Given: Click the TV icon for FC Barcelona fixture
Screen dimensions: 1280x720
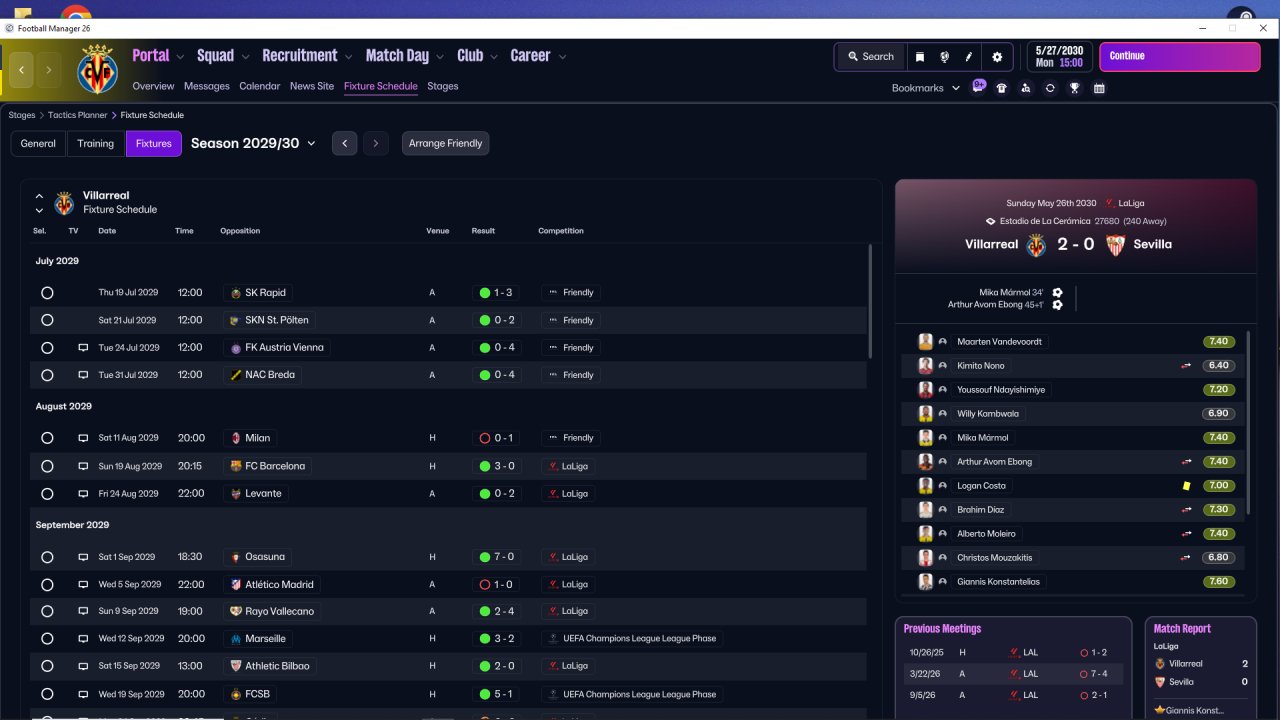Looking at the screenshot, I should pyautogui.click(x=83, y=466).
